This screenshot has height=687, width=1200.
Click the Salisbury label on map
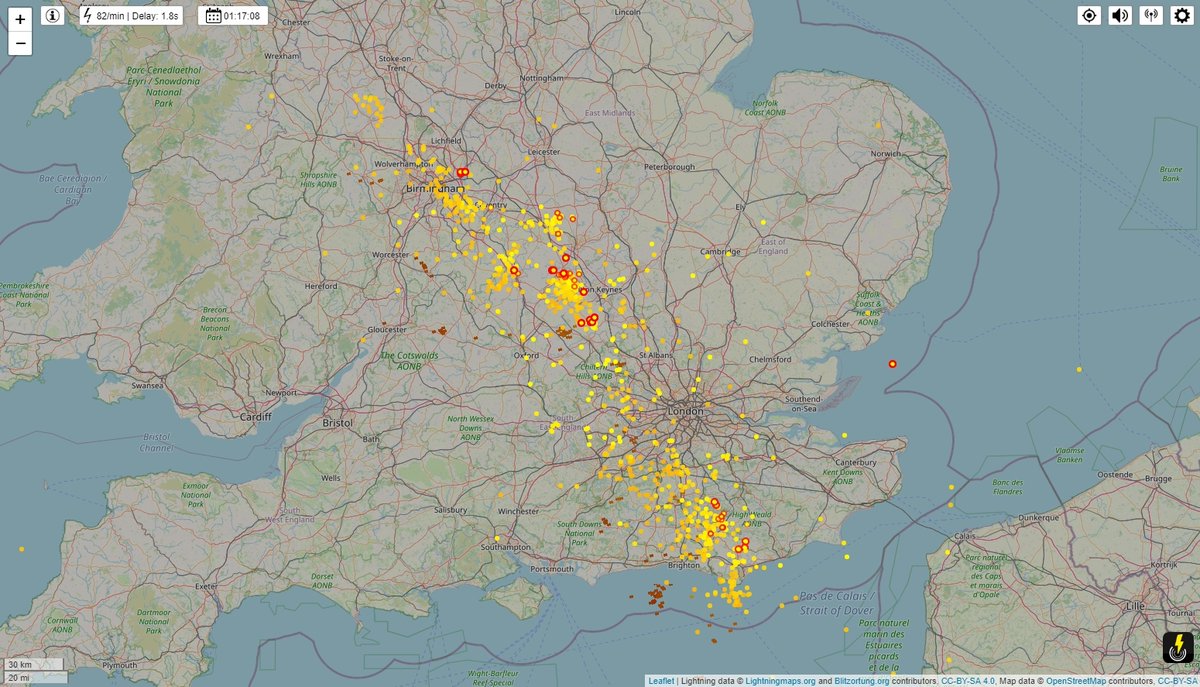pyautogui.click(x=451, y=510)
